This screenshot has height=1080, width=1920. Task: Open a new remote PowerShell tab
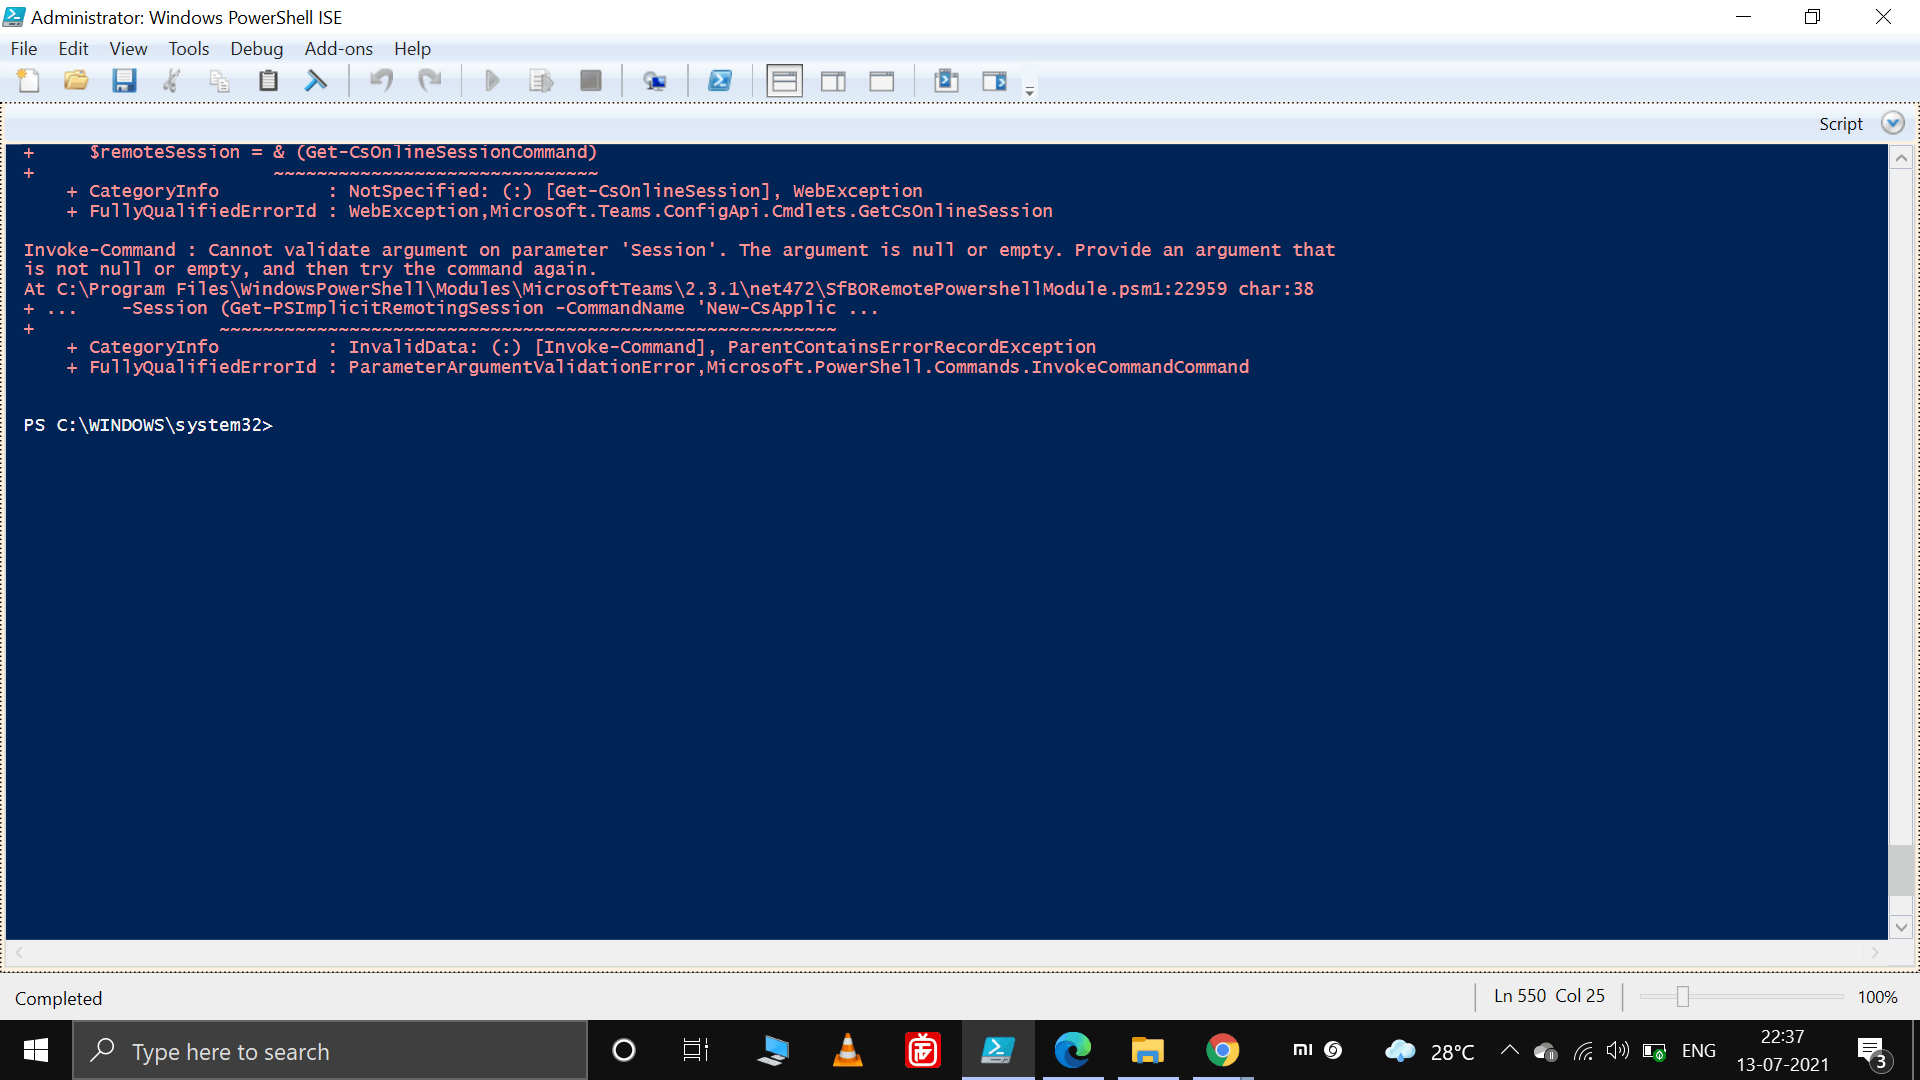click(x=657, y=81)
